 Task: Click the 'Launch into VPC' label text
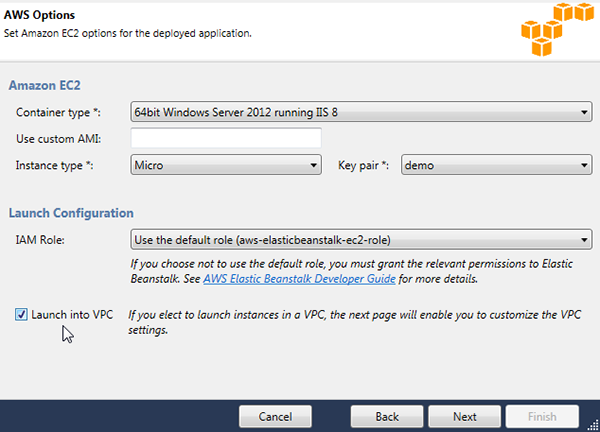pyautogui.click(x=72, y=315)
